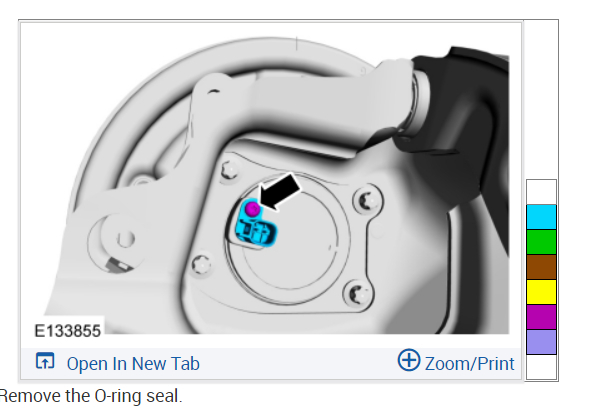Click the black arrow in the diagram
The height and width of the screenshot is (416, 592).
280,192
